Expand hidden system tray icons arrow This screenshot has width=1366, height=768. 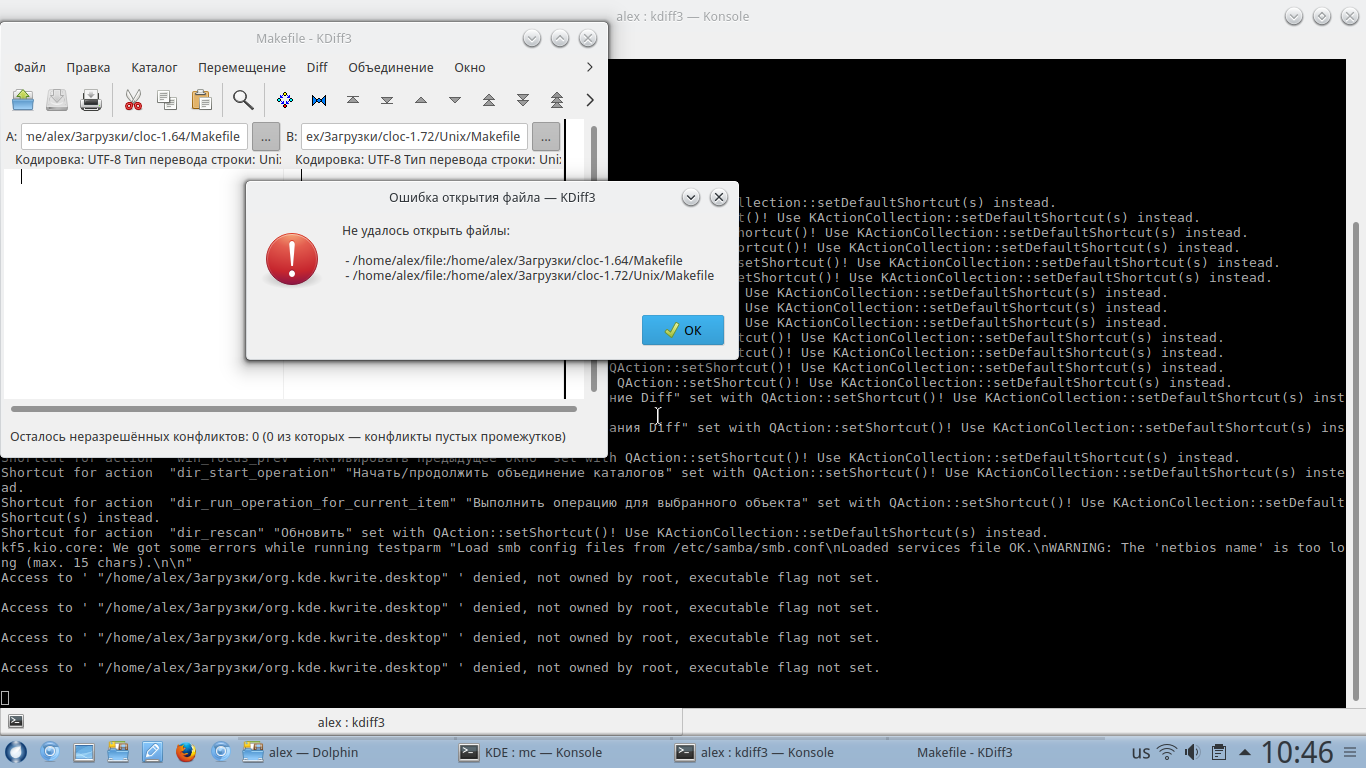click(x=1245, y=752)
